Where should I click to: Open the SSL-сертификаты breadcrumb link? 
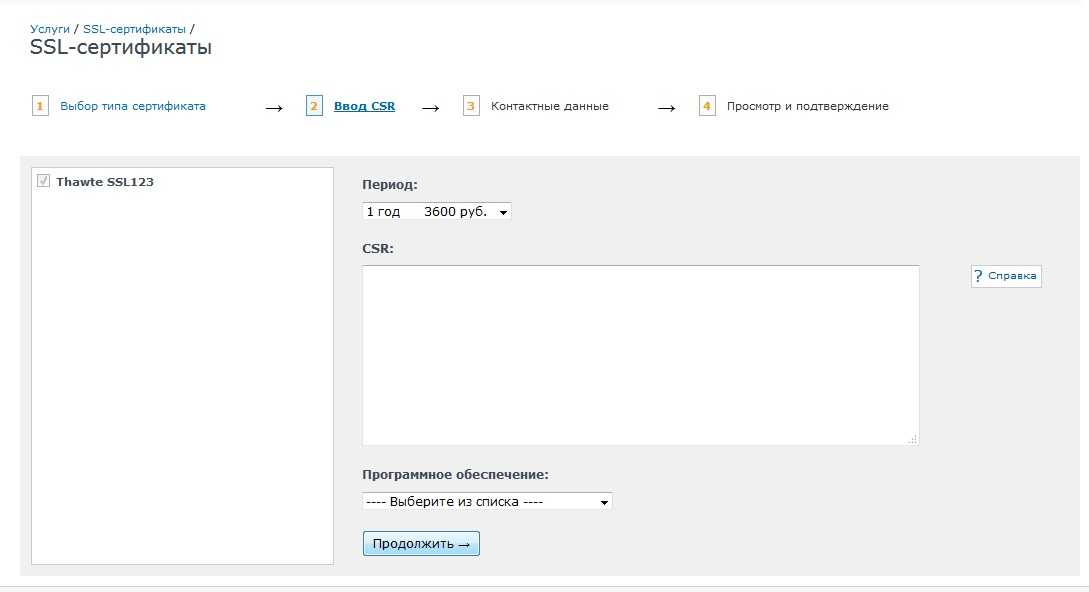[x=134, y=29]
